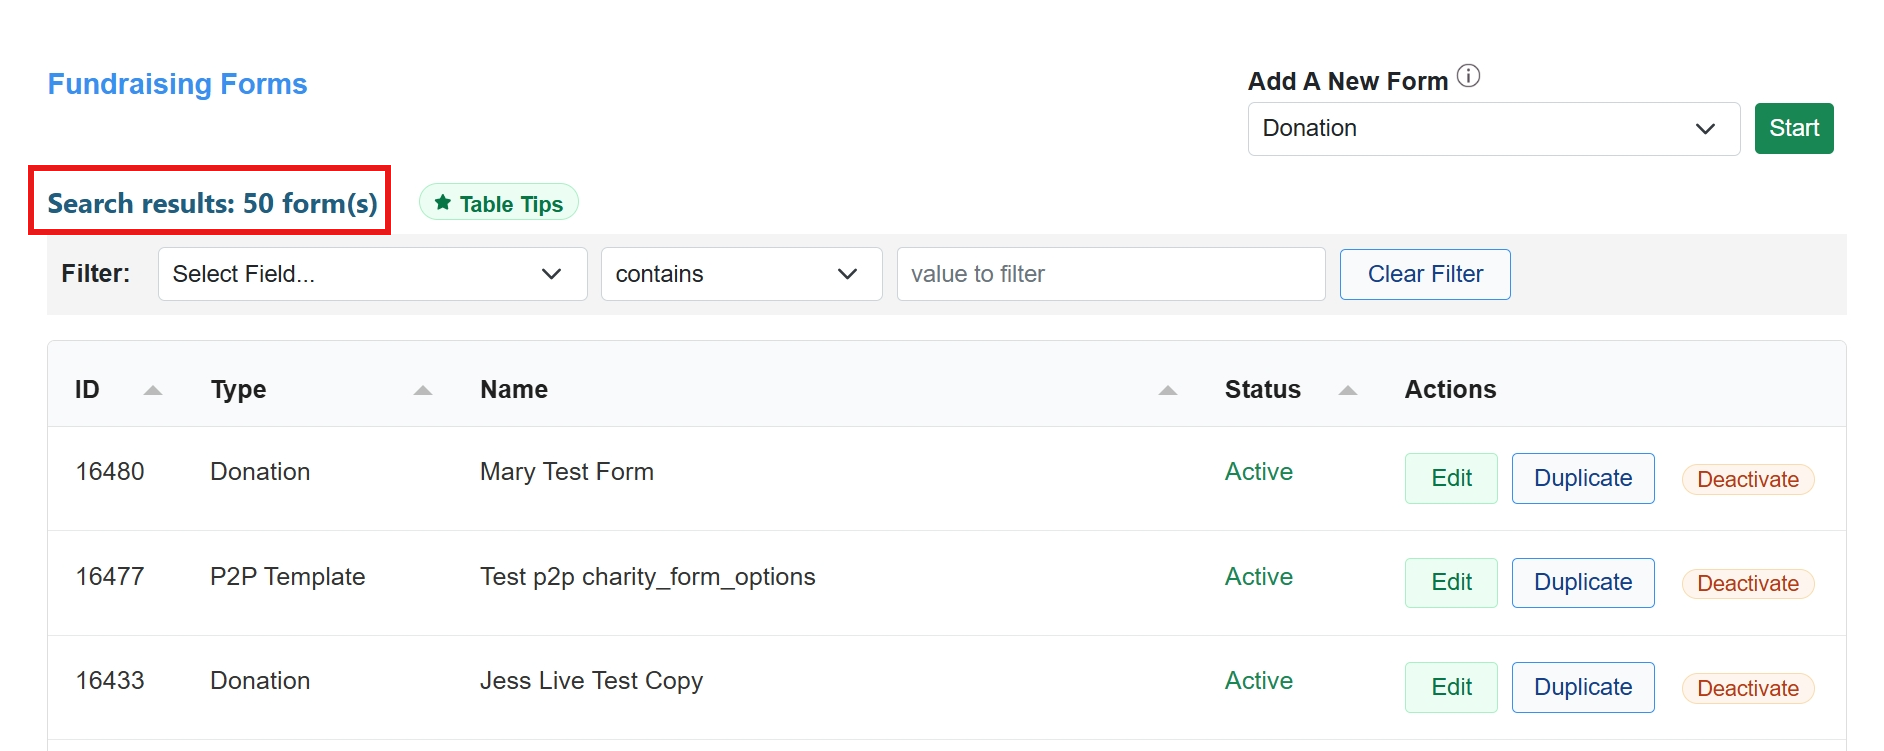Image resolution: width=1884 pixels, height=751 pixels.
Task: Open the contains operator dropdown
Action: coord(741,274)
